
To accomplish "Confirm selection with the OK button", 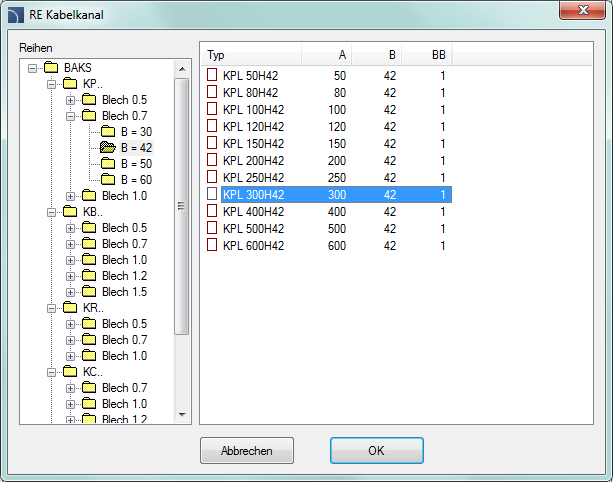I will point(376,450).
